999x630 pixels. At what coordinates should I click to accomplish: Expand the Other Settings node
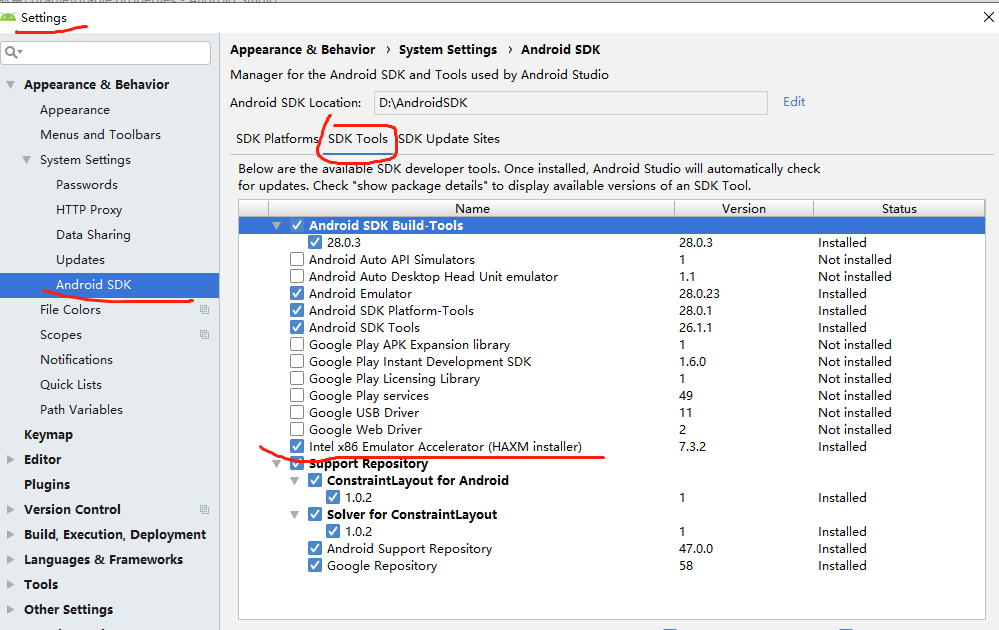click(x=11, y=610)
